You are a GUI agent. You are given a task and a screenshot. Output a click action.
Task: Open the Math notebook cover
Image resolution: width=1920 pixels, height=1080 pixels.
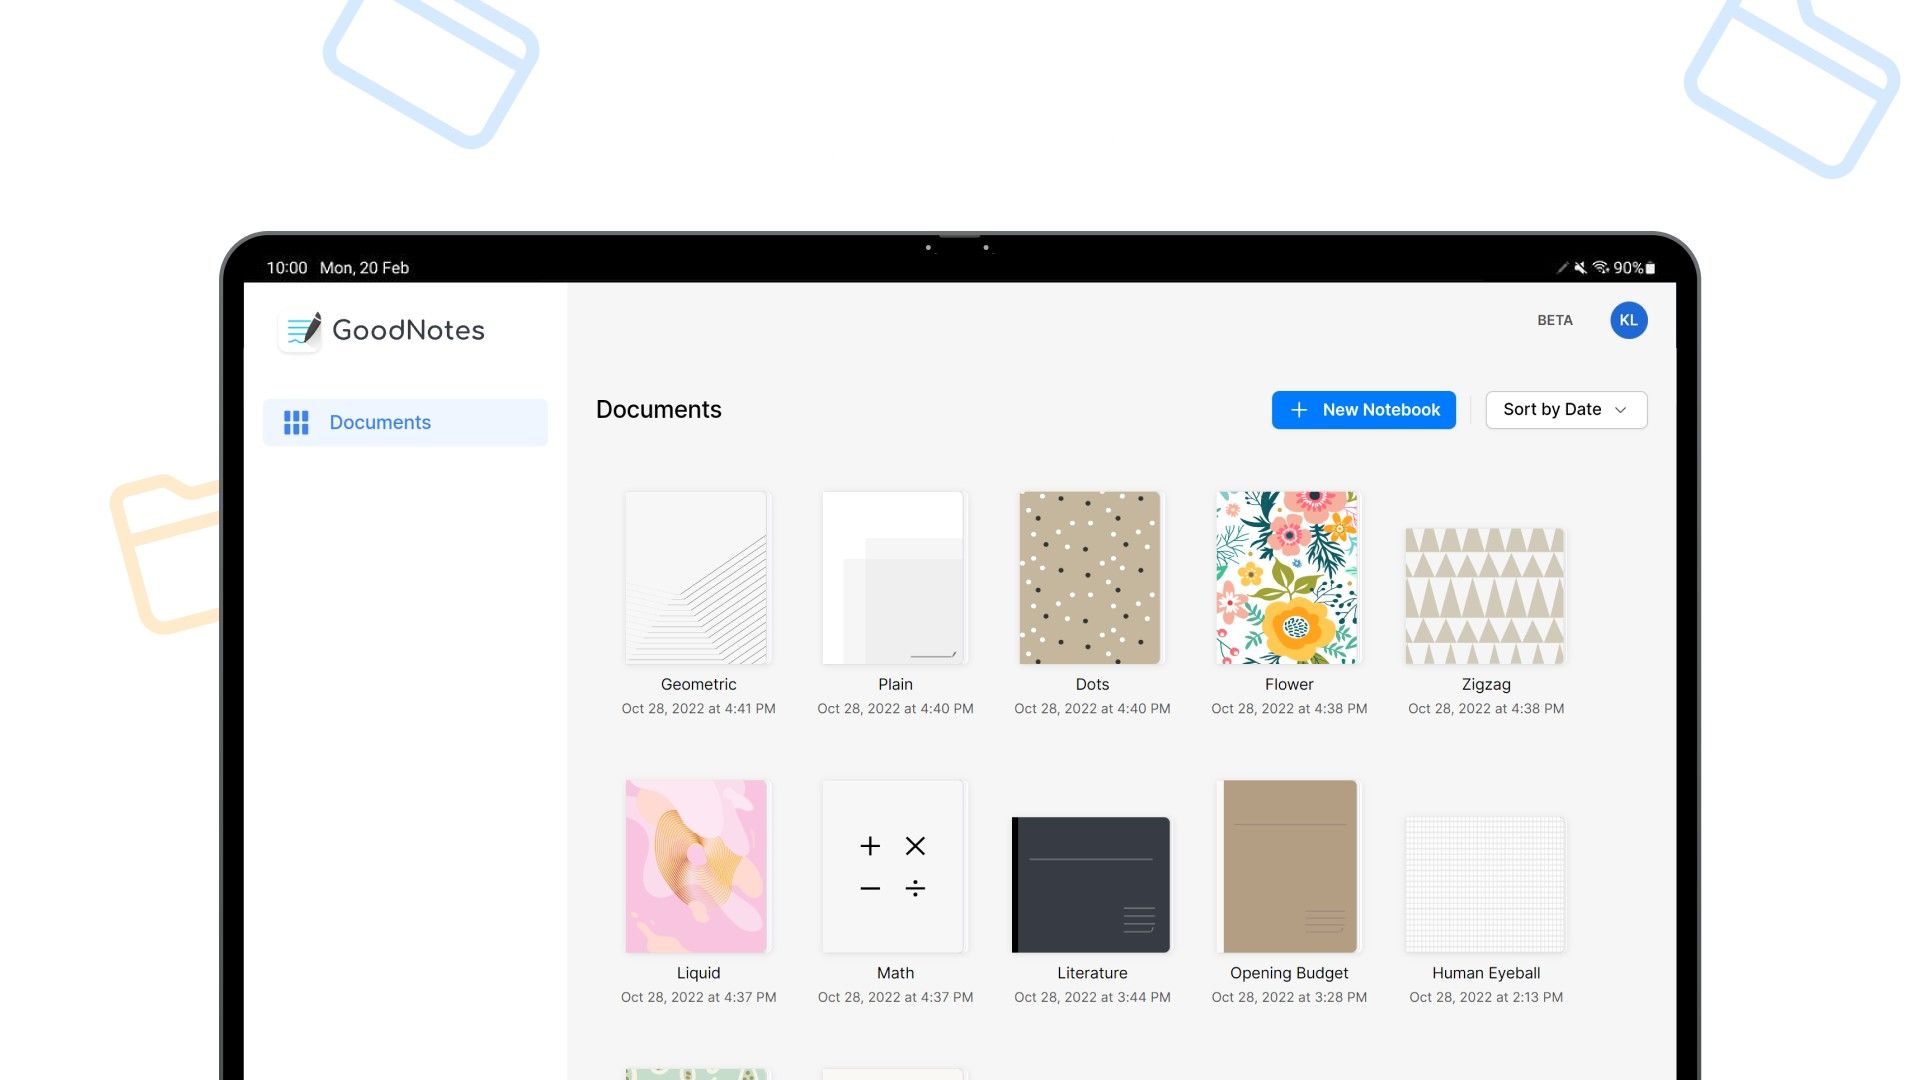pos(894,865)
